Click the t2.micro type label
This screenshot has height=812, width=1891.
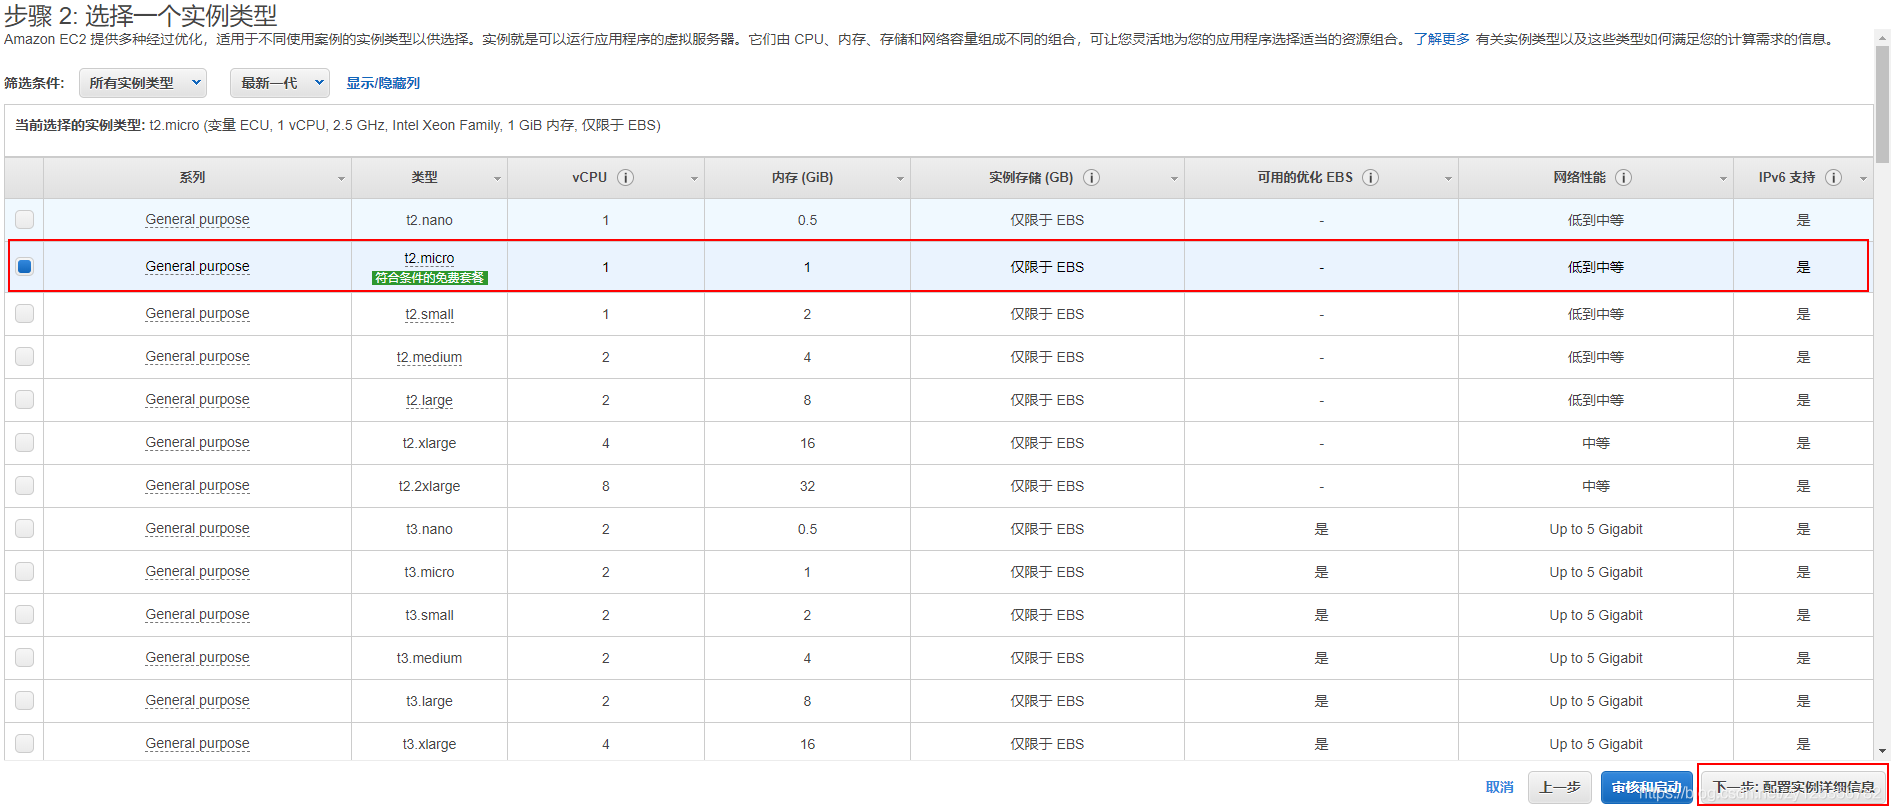coord(429,258)
